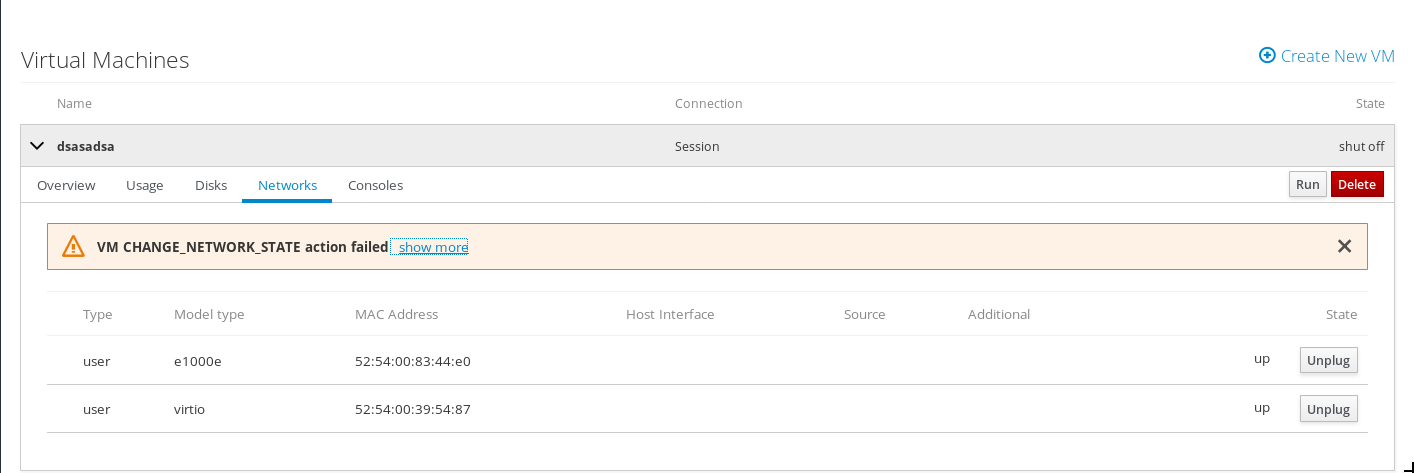1414x473 pixels.
Task: Unplug the virtio network interface
Action: click(x=1328, y=409)
